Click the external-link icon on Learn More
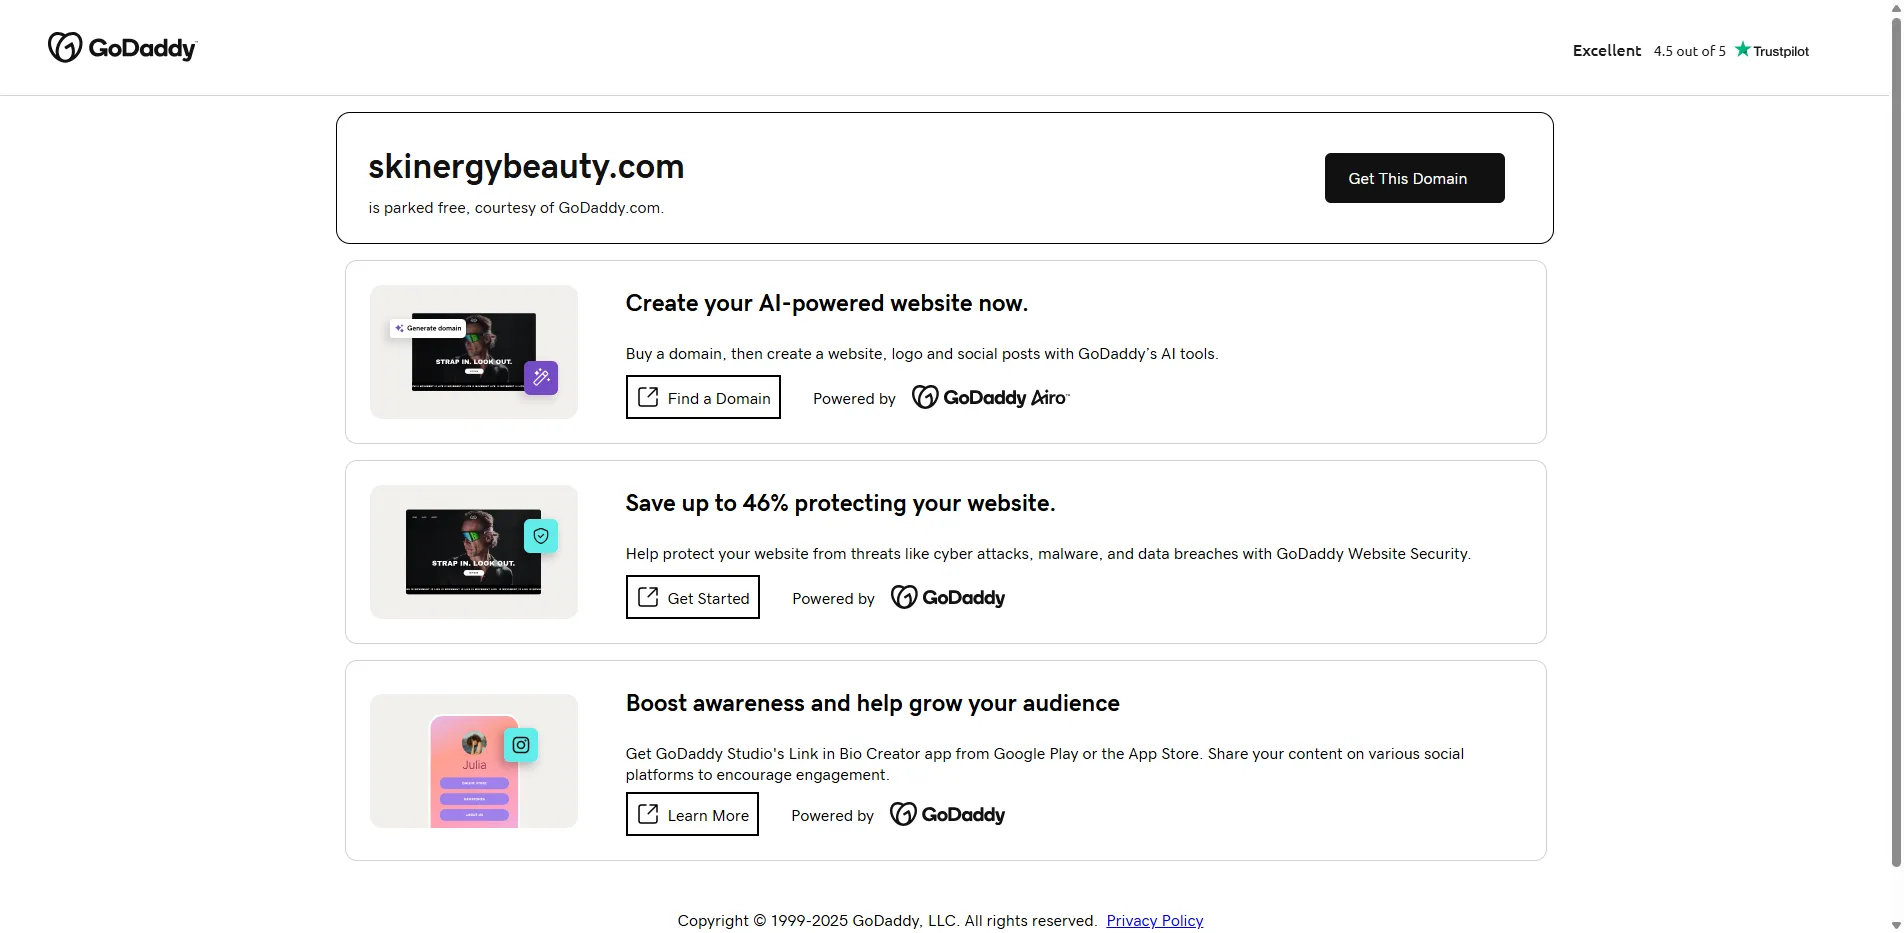The width and height of the screenshot is (1904, 933). (648, 814)
